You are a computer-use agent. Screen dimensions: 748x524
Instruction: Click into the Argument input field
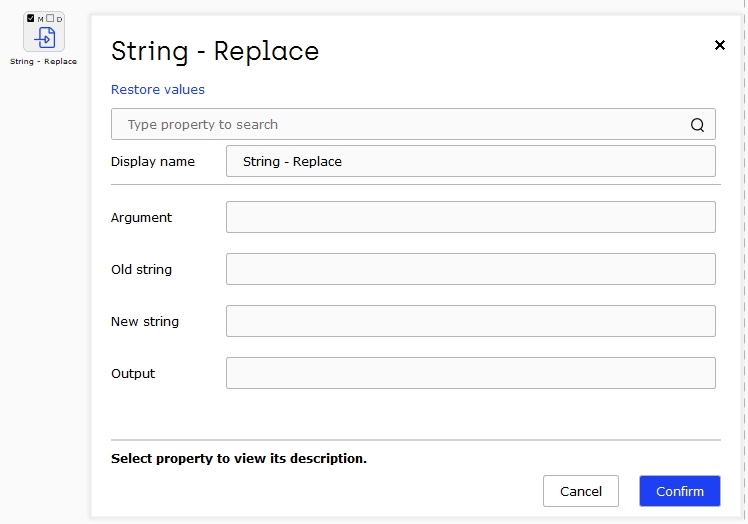(471, 217)
